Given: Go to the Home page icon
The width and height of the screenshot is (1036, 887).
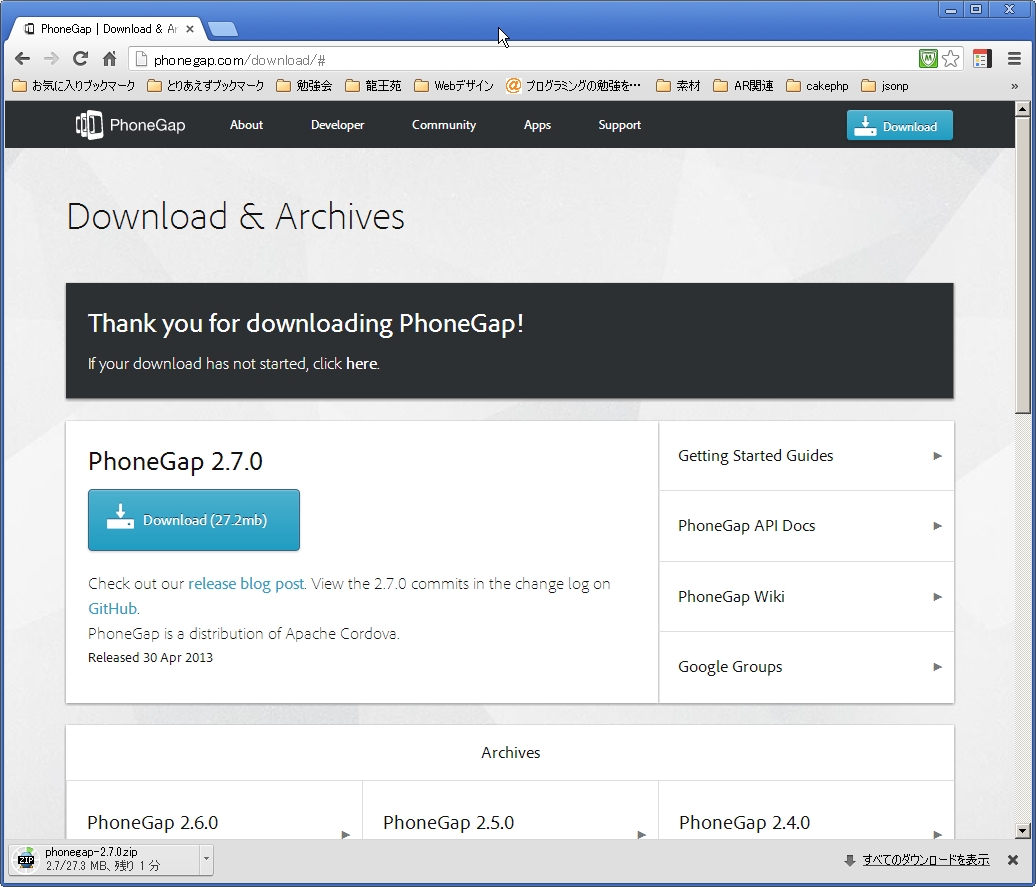Looking at the screenshot, I should [x=110, y=59].
